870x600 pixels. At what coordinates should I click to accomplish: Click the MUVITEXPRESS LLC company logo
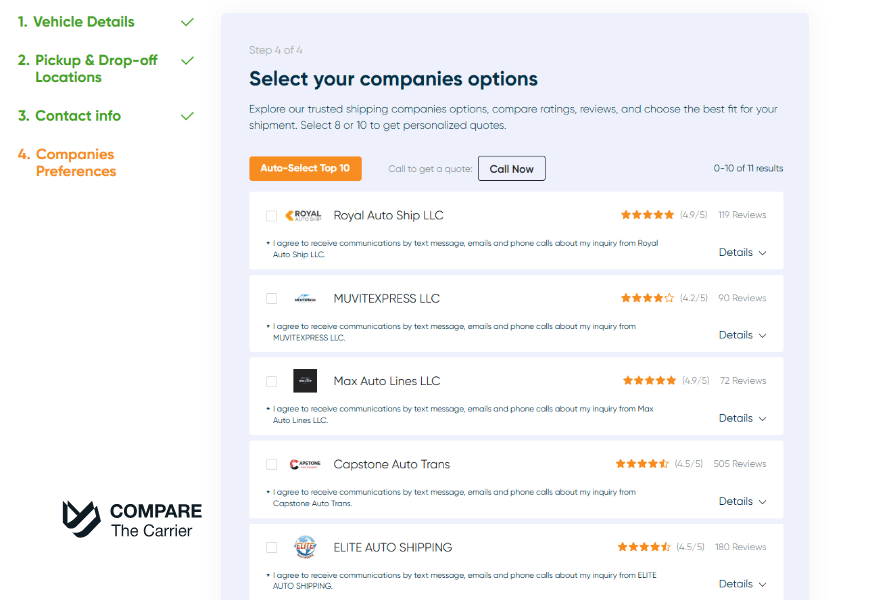click(x=304, y=297)
